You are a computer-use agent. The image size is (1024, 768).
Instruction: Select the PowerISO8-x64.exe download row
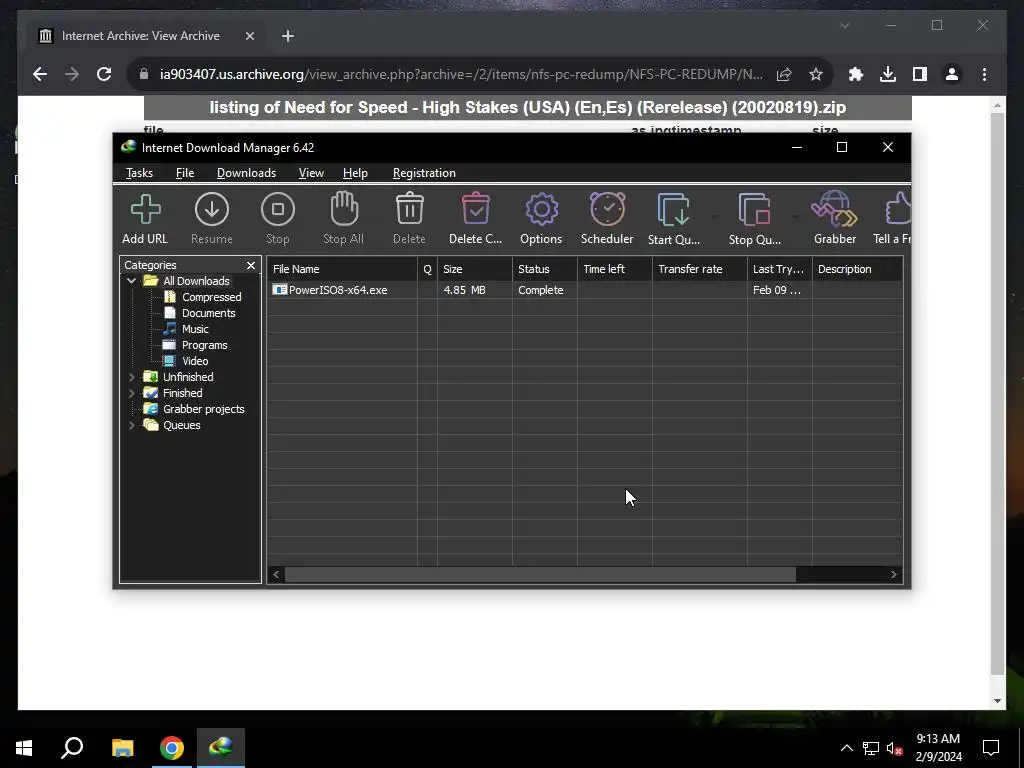coord(585,290)
